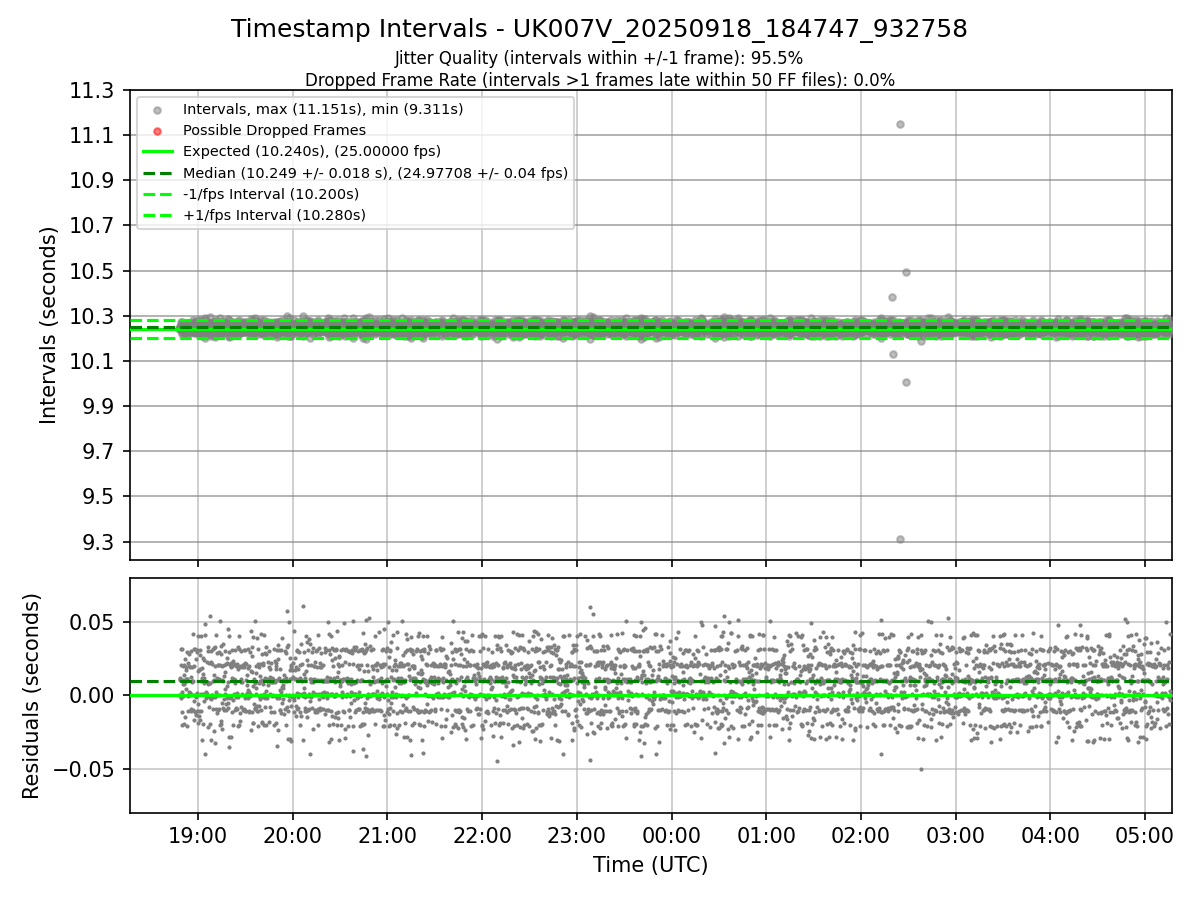The height and width of the screenshot is (900, 1200).
Task: Click the 03:00 x-axis tick label
Action: tap(955, 833)
